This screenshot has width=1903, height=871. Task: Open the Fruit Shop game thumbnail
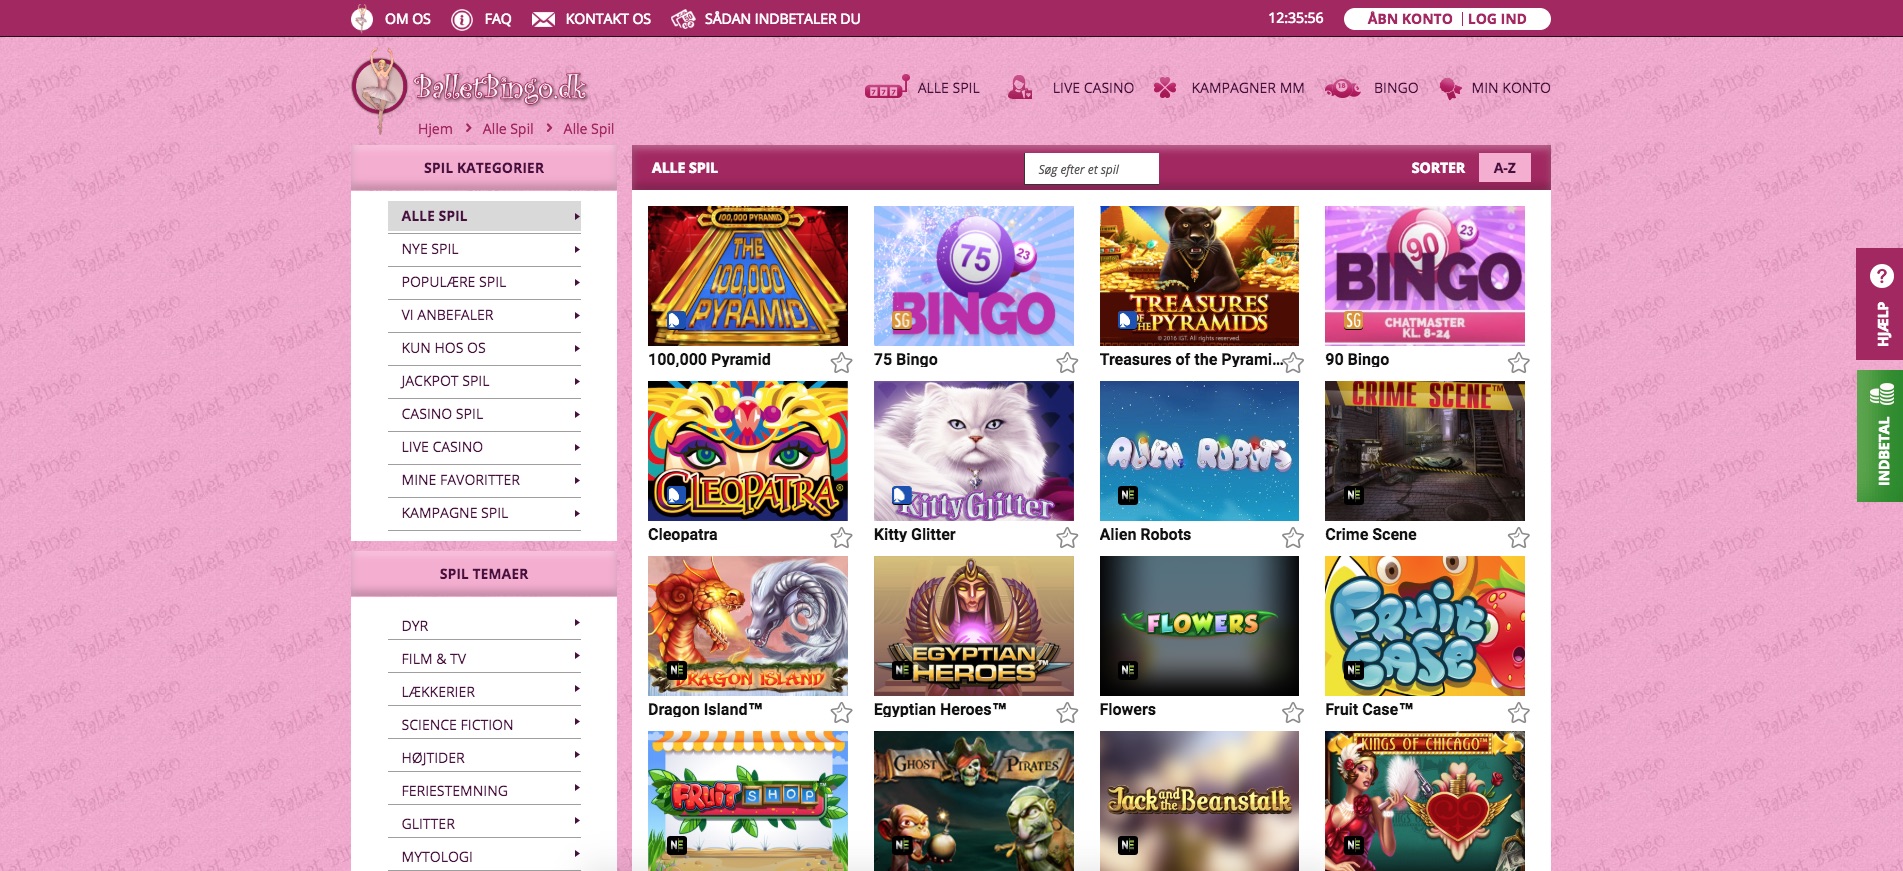(748, 801)
